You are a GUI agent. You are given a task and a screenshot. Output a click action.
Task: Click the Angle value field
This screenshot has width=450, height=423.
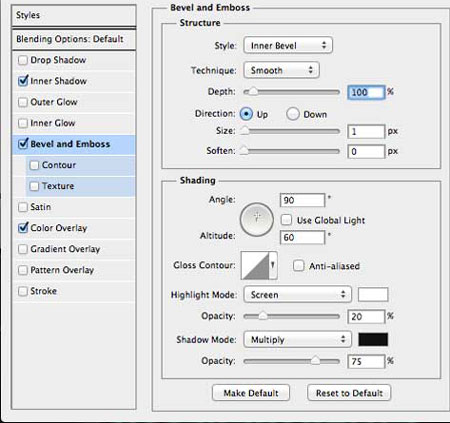[302, 200]
